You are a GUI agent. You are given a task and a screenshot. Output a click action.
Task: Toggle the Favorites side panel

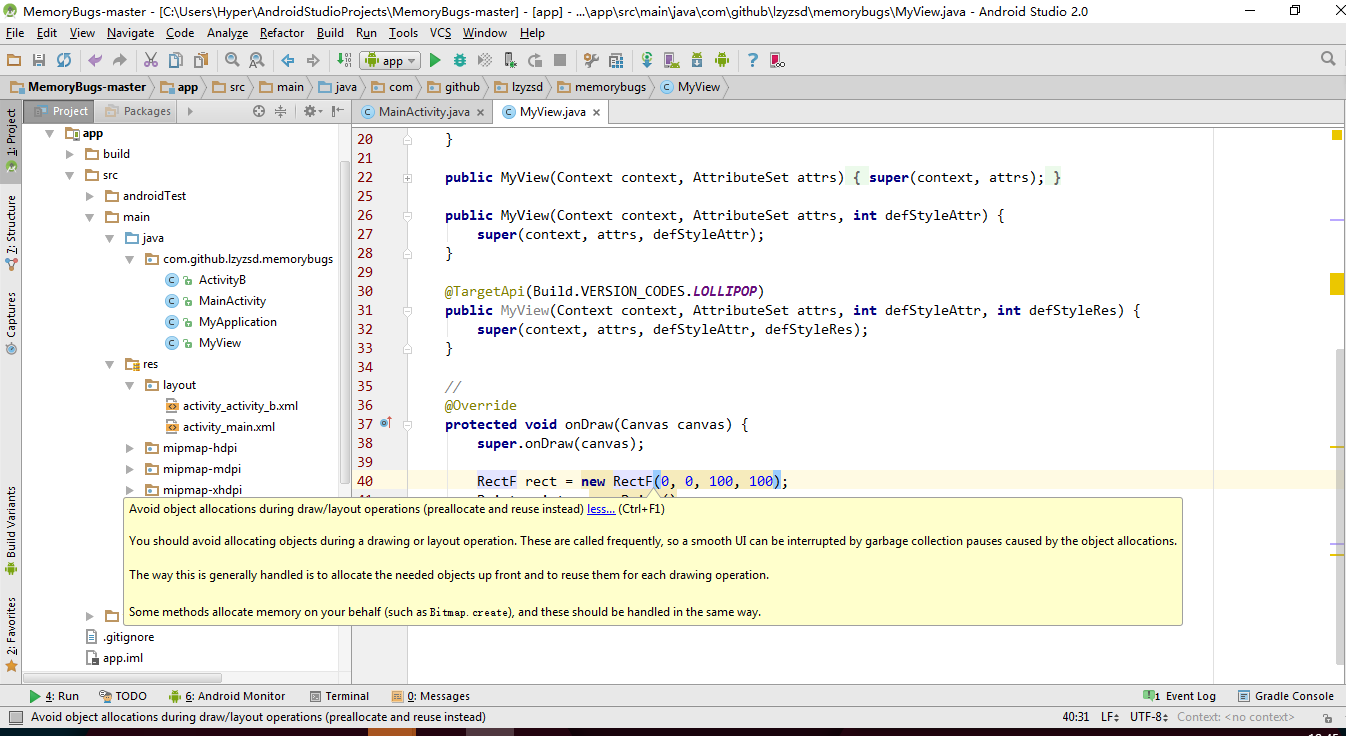11,633
